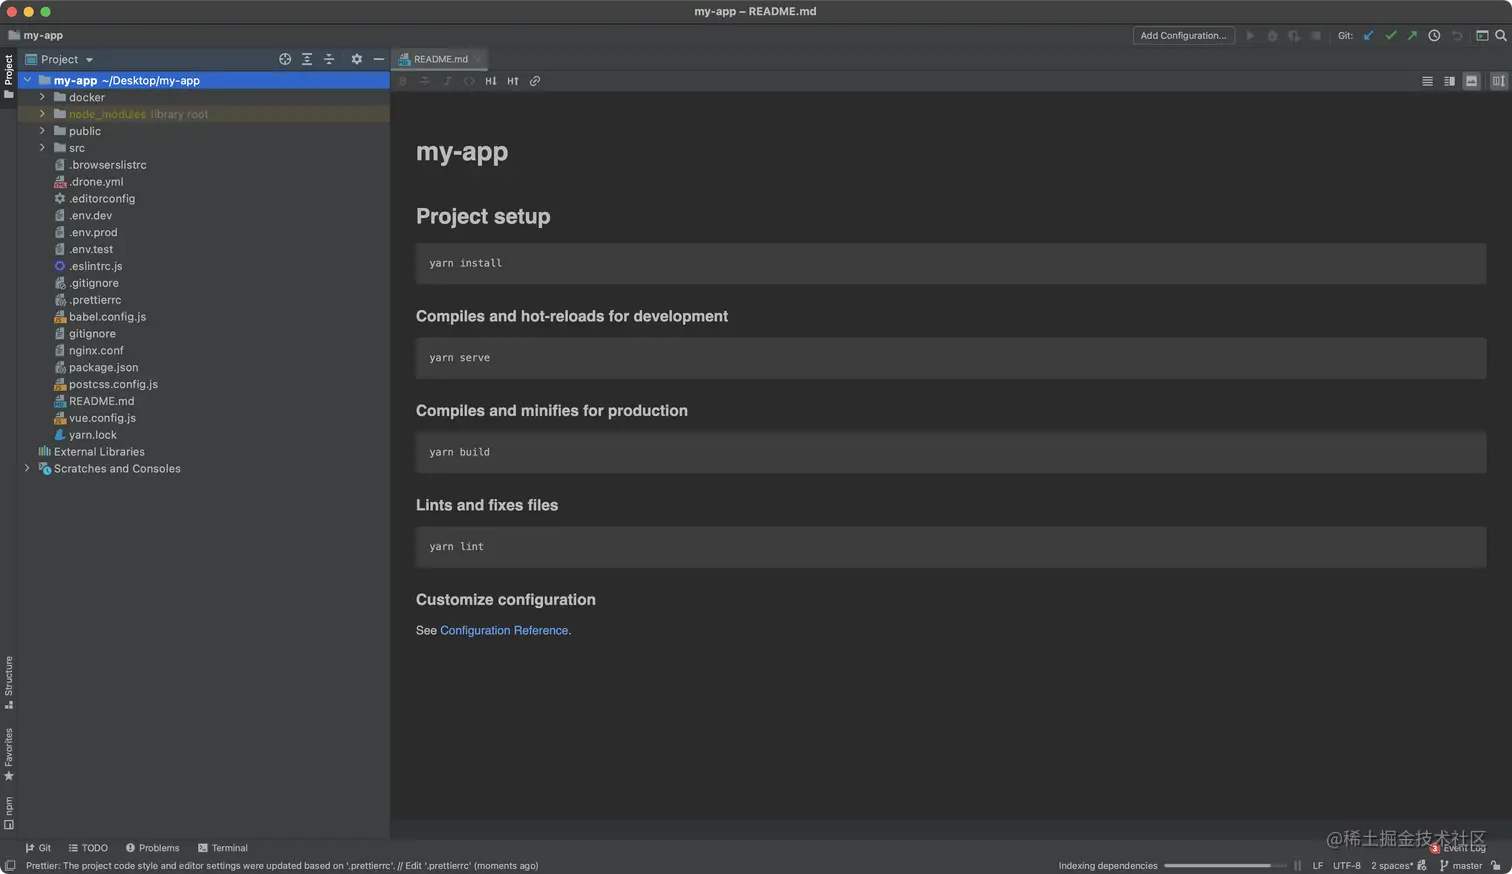Click the Italic markdown formatting icon
The image size is (1512, 874).
pos(447,81)
